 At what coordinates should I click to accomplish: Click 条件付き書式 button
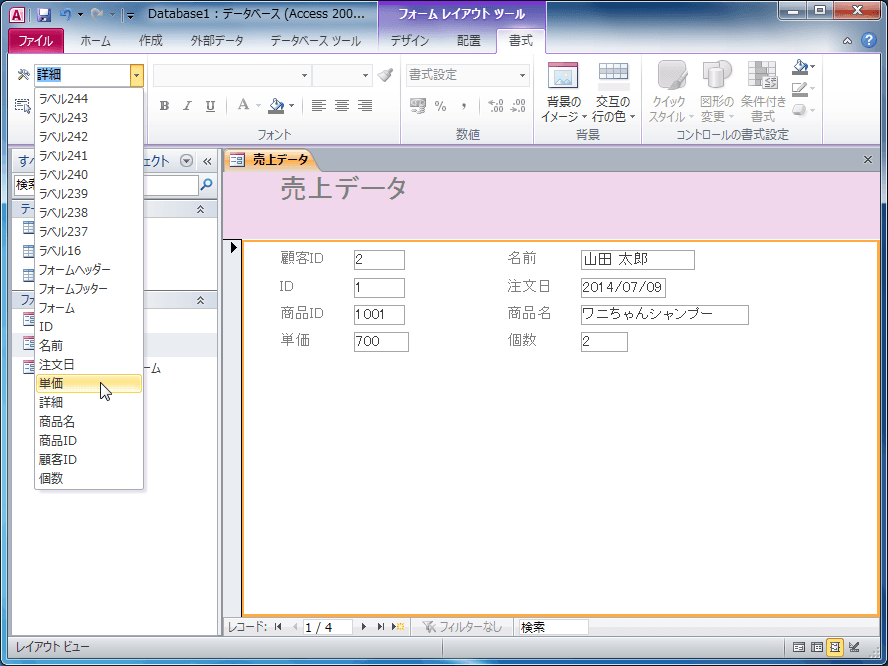pos(763,92)
